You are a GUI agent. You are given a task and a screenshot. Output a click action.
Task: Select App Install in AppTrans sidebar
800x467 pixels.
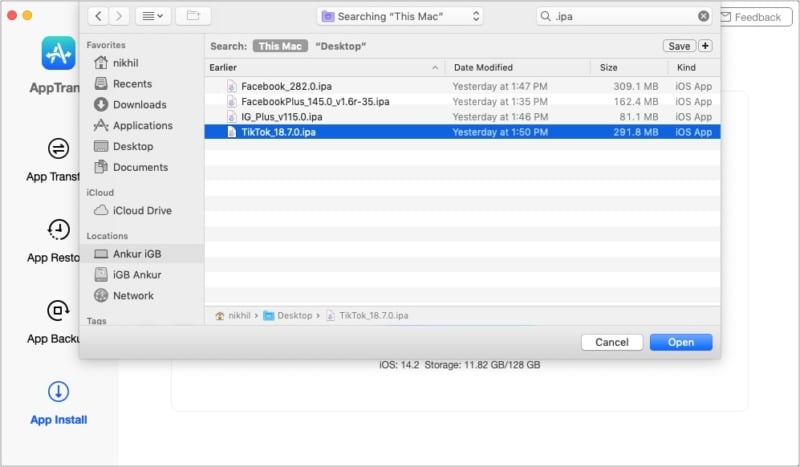pyautogui.click(x=58, y=403)
